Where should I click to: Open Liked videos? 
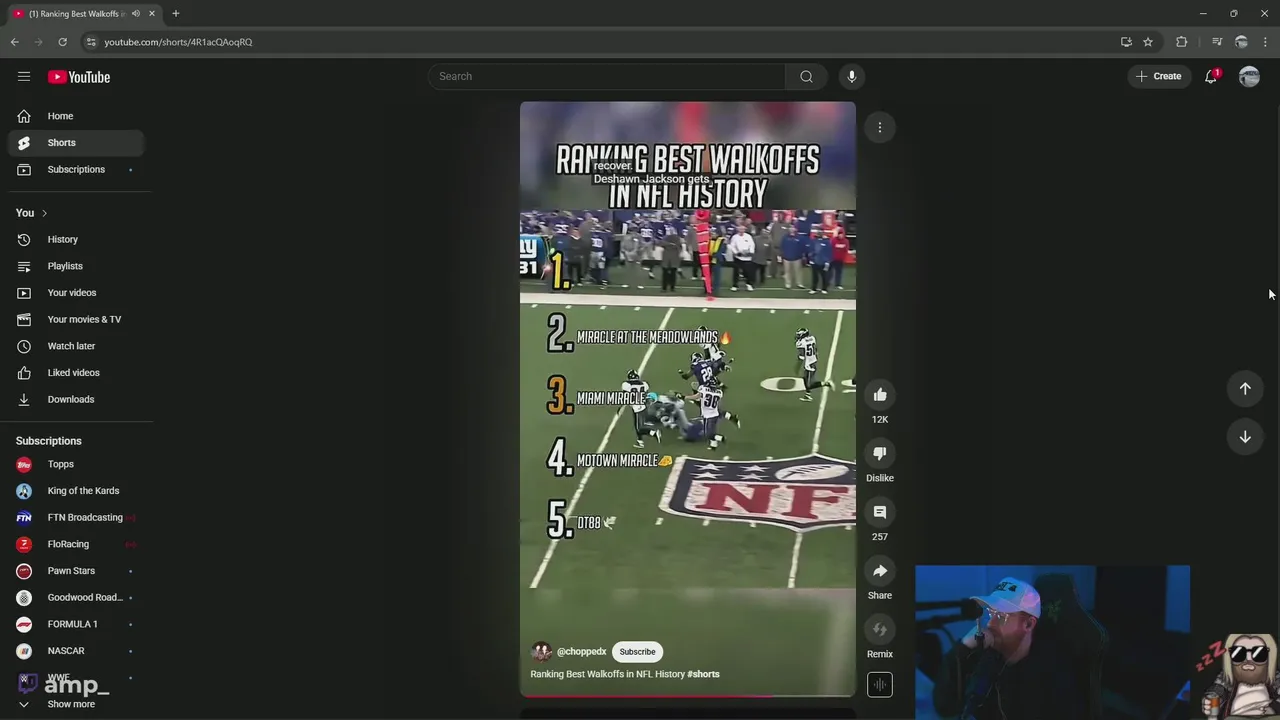[x=76, y=373]
